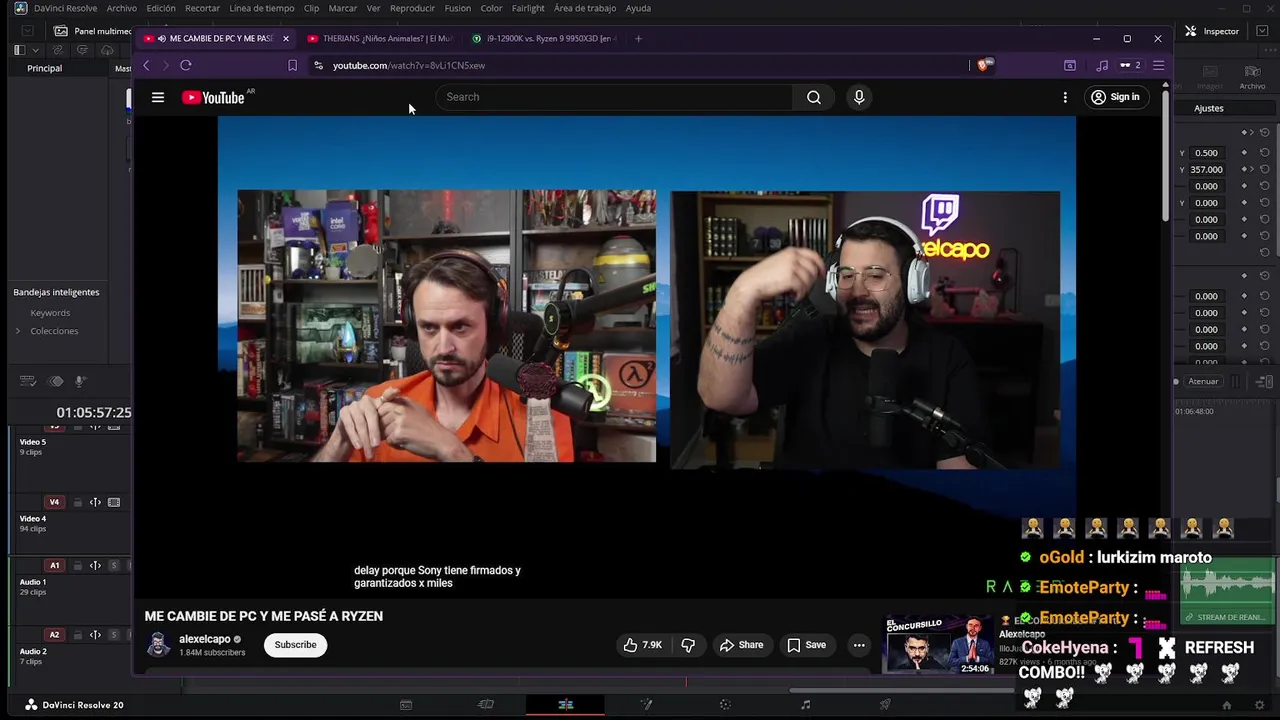Dislike the YouTube video
The image size is (1280, 720).
(688, 645)
